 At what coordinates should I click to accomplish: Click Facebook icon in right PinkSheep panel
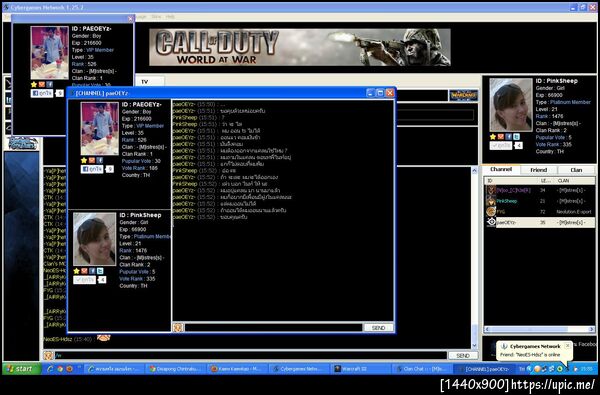click(509, 137)
